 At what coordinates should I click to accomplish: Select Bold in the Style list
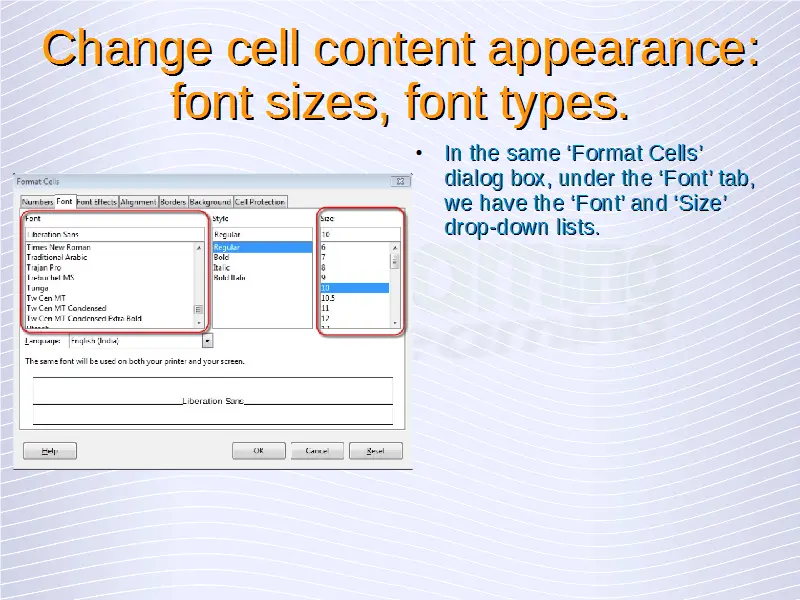pyautogui.click(x=221, y=257)
